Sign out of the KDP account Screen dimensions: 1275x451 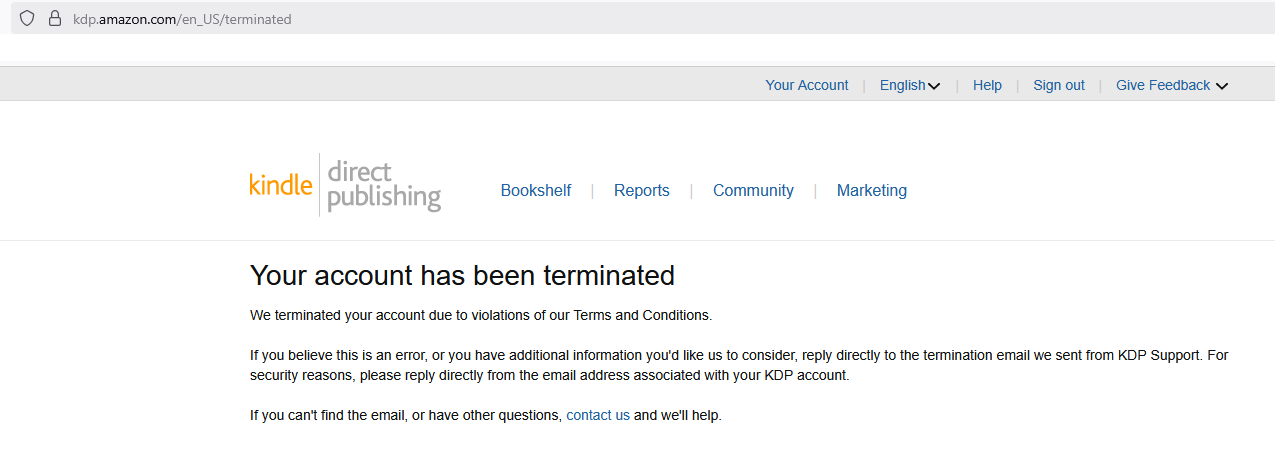click(x=1058, y=86)
